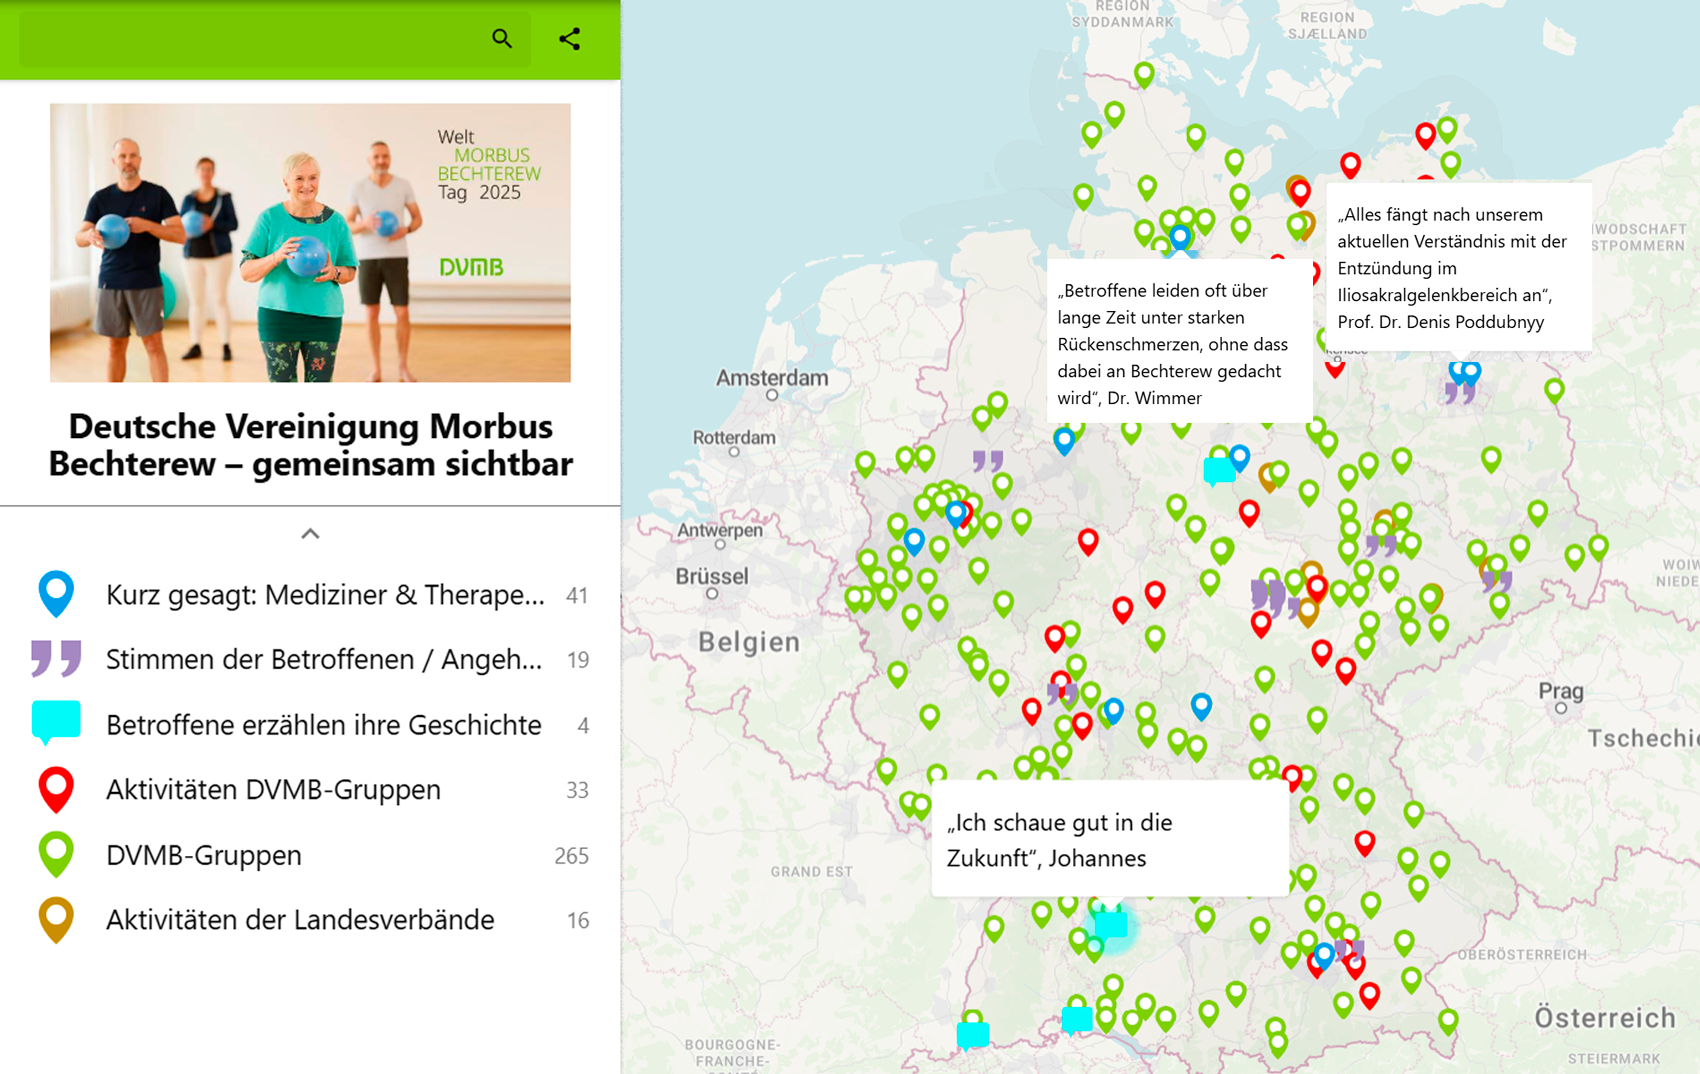
Task: Click the blue pin just above the Dr. Wimmer popup
Action: click(1180, 238)
